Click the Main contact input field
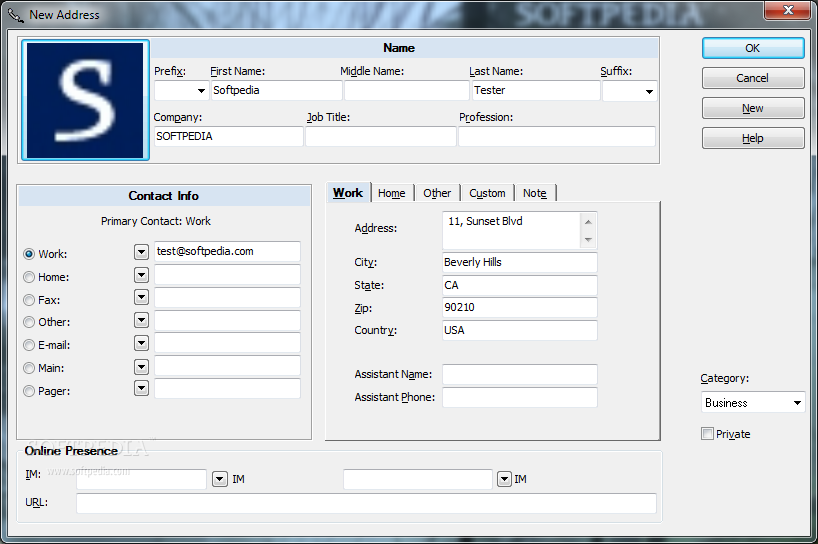The image size is (818, 544). (x=227, y=366)
